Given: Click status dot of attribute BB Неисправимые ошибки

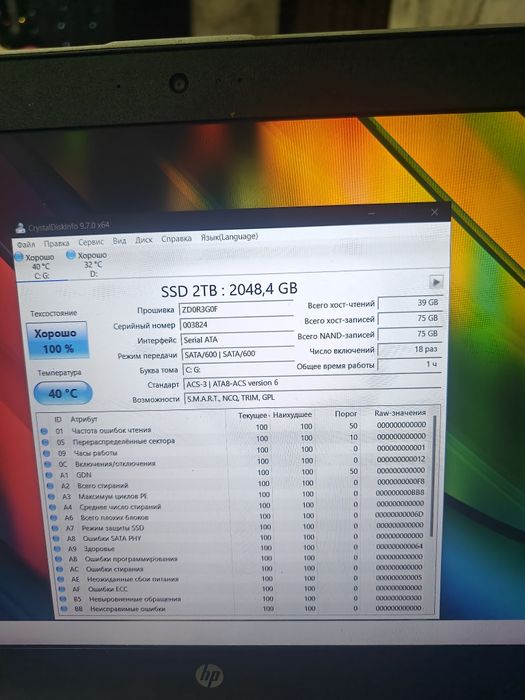Looking at the screenshot, I should (64, 609).
